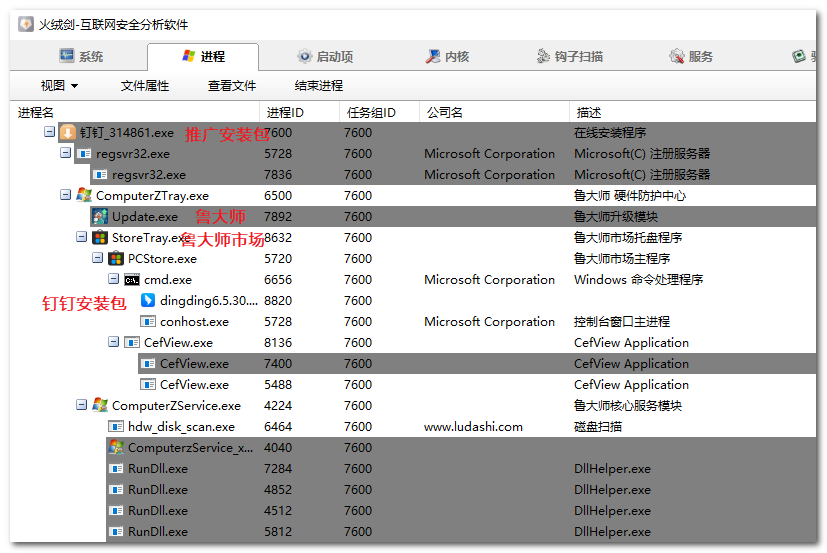Click the 火绒剑 app icon in title bar
This screenshot has height=553, width=827.
pyautogui.click(x=25, y=25)
